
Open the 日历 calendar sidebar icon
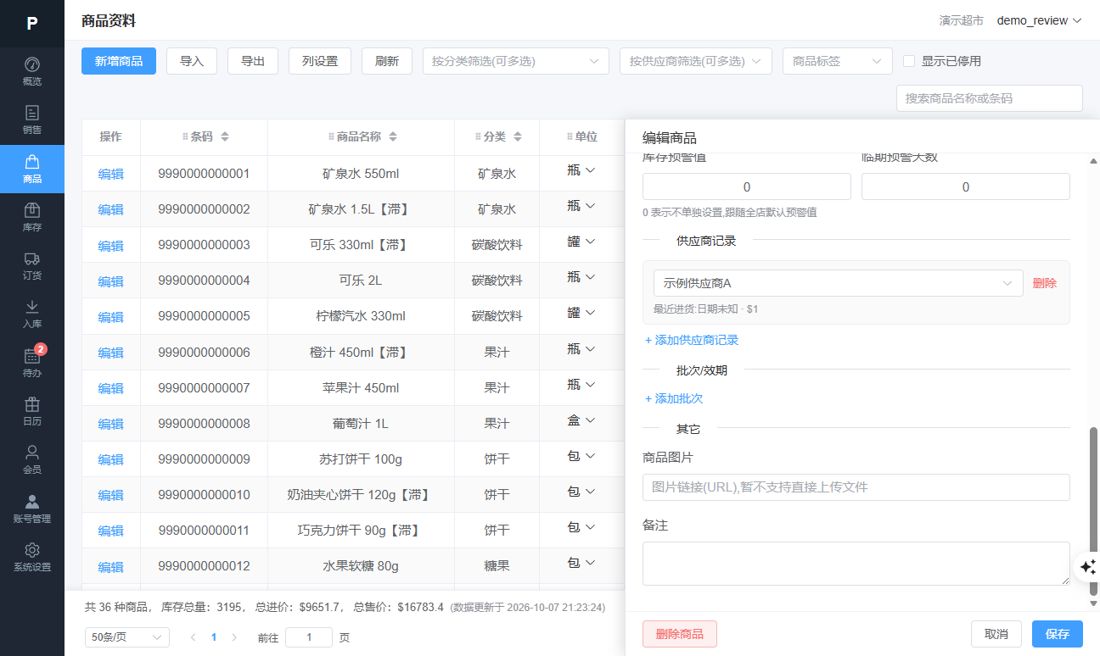pos(32,411)
